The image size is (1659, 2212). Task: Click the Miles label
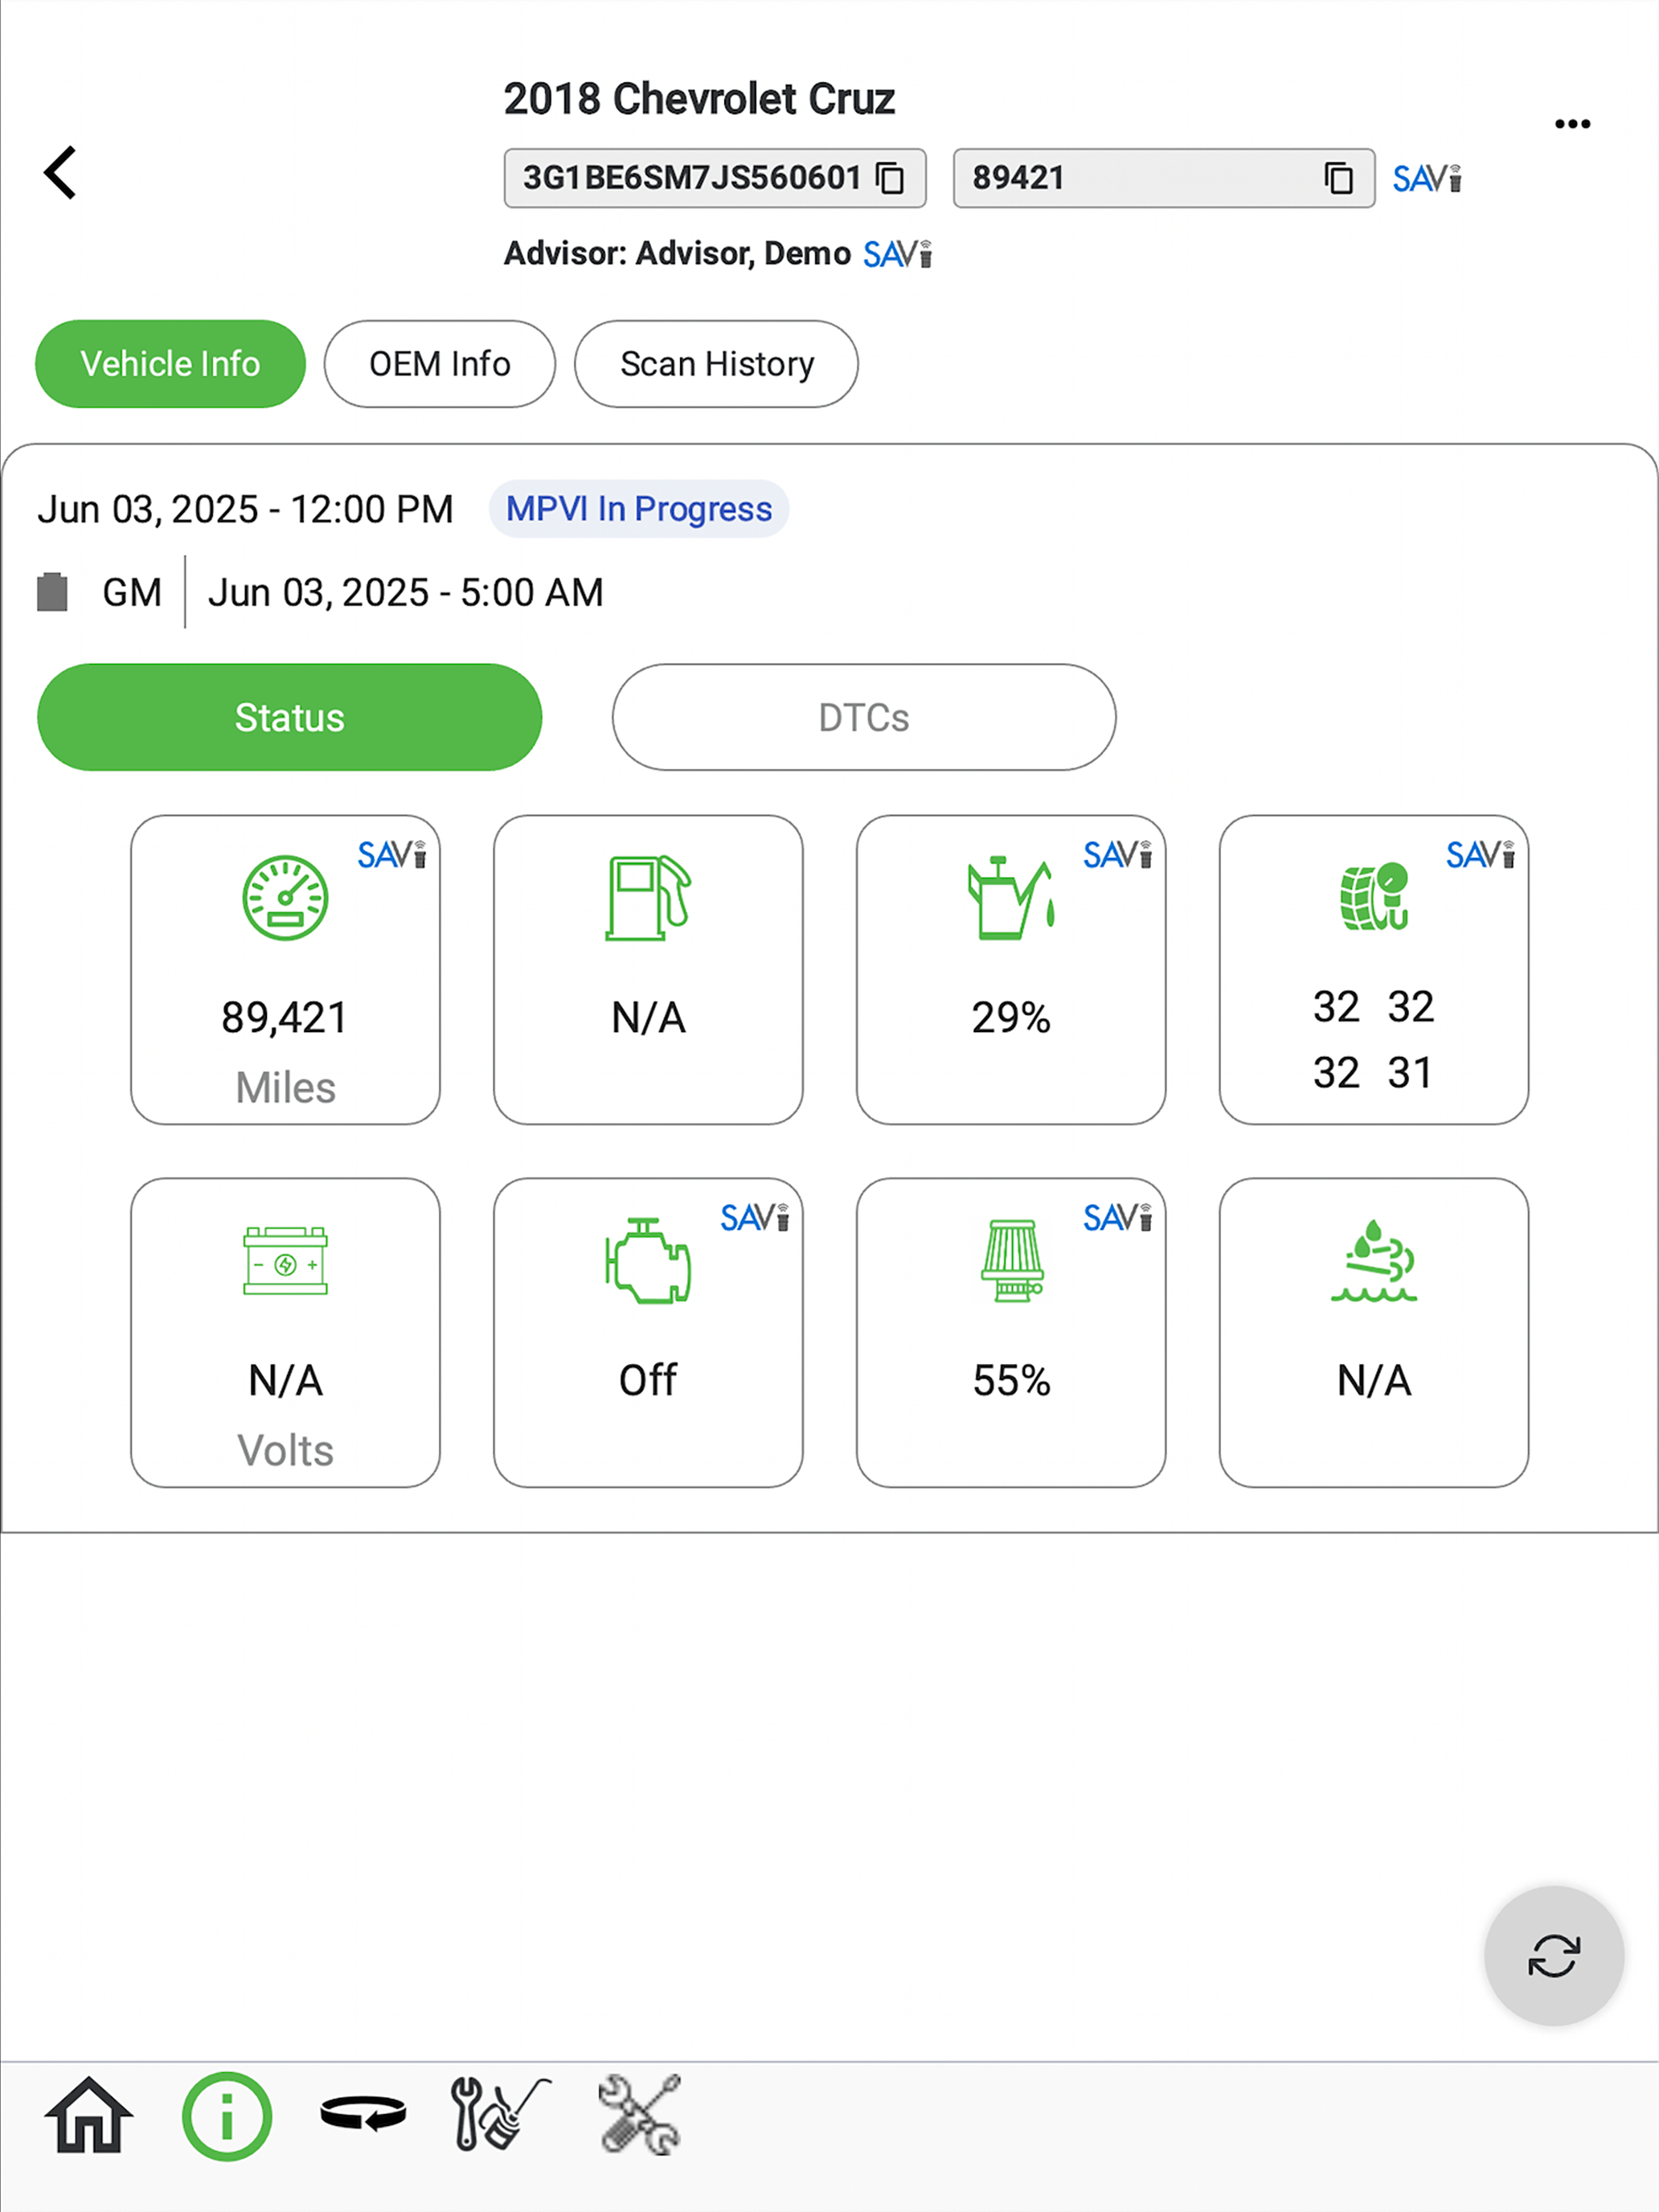point(285,1088)
